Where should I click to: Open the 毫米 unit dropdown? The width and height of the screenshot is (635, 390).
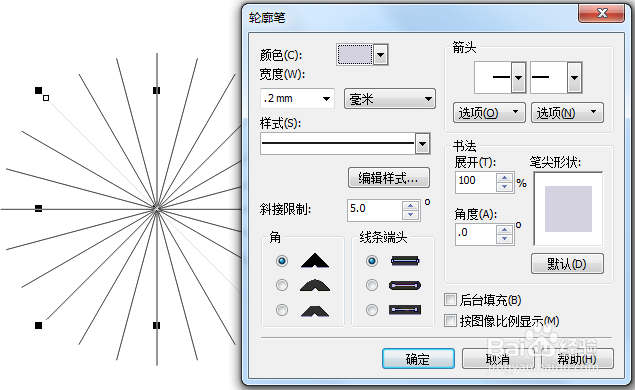pyautogui.click(x=390, y=99)
